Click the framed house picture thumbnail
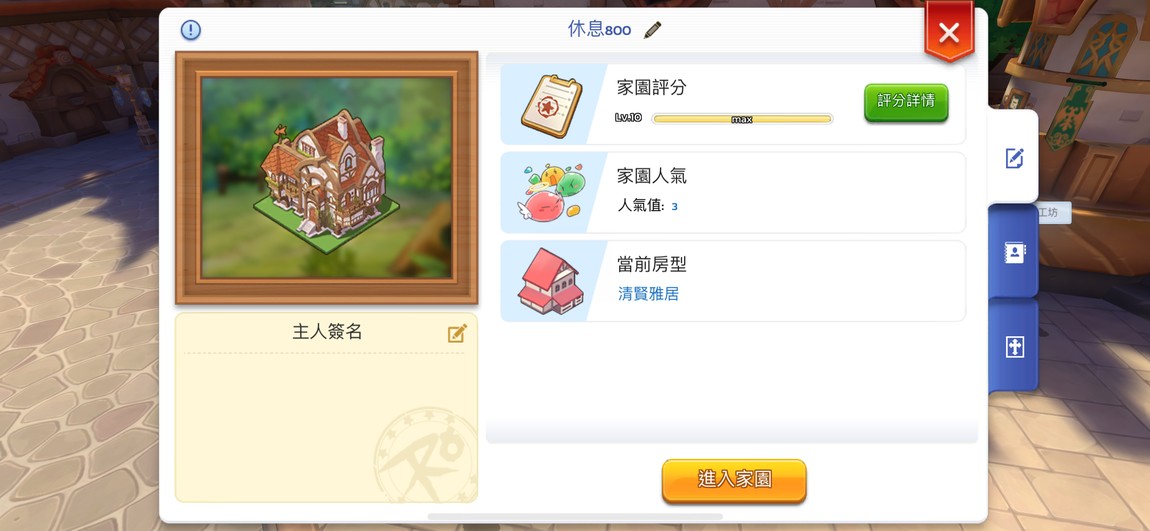The width and height of the screenshot is (1150, 531). 326,177
